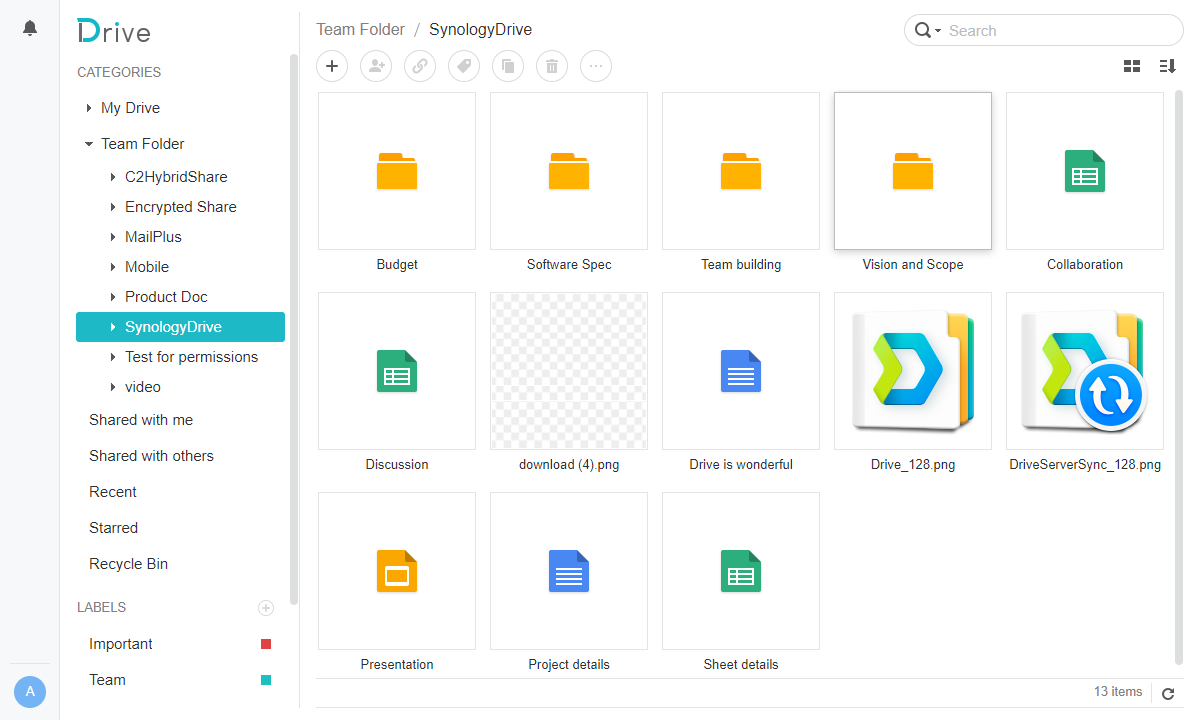Click the red Important label swatch
Screen dimensions: 1200x720
pos(266,644)
